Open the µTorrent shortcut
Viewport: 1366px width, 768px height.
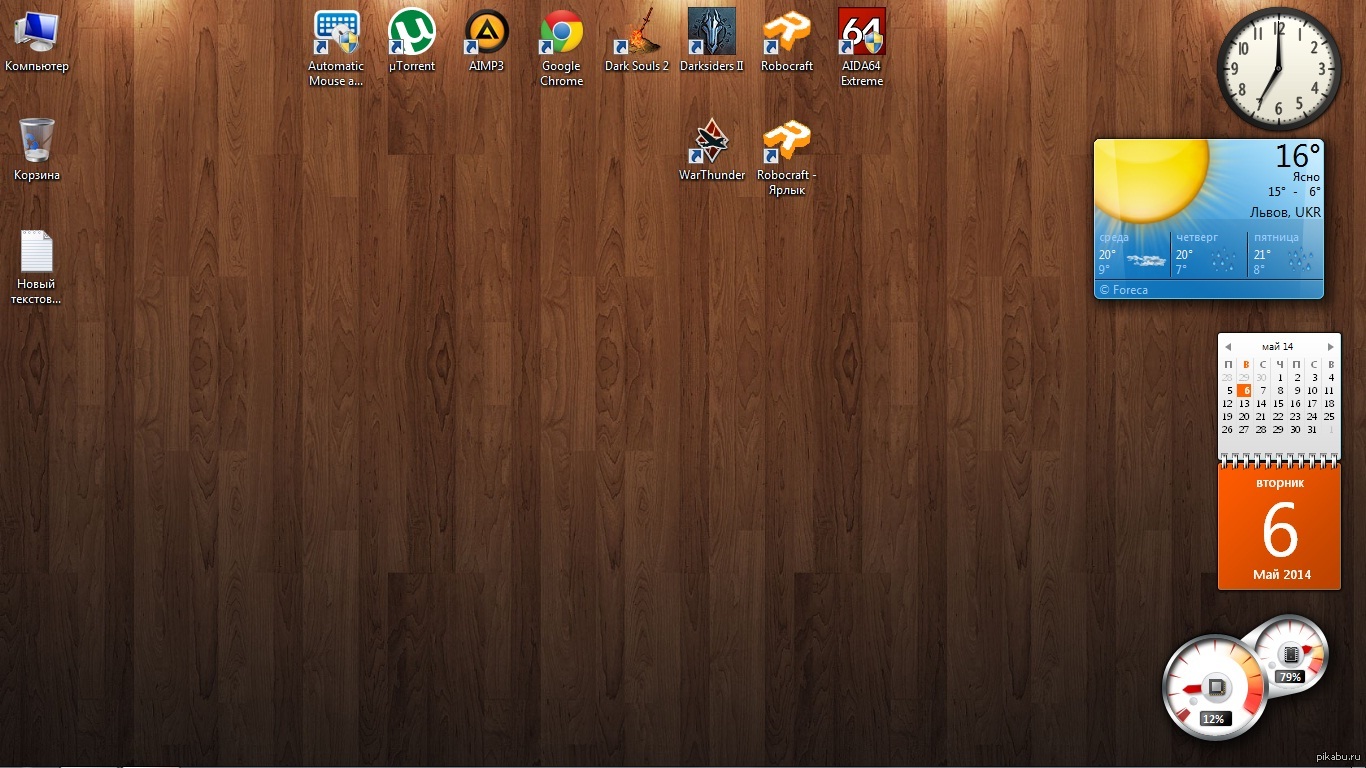click(x=411, y=33)
